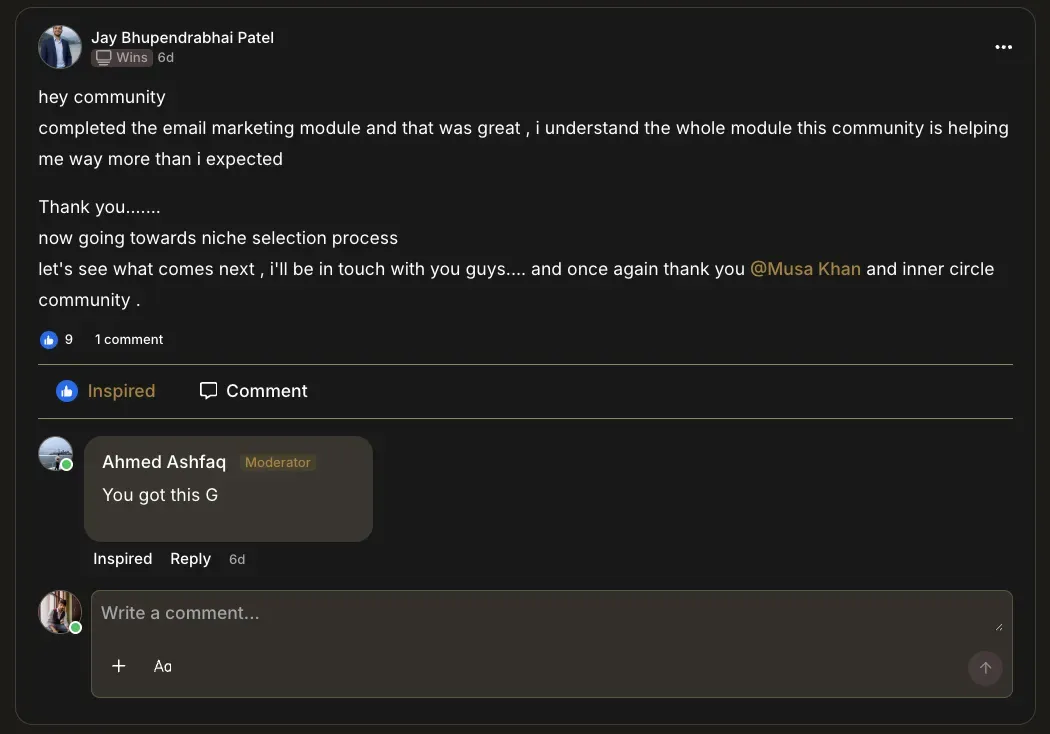This screenshot has width=1050, height=734.
Task: Open Ahmed Ashfaq's commenter avatar
Action: coord(56,454)
